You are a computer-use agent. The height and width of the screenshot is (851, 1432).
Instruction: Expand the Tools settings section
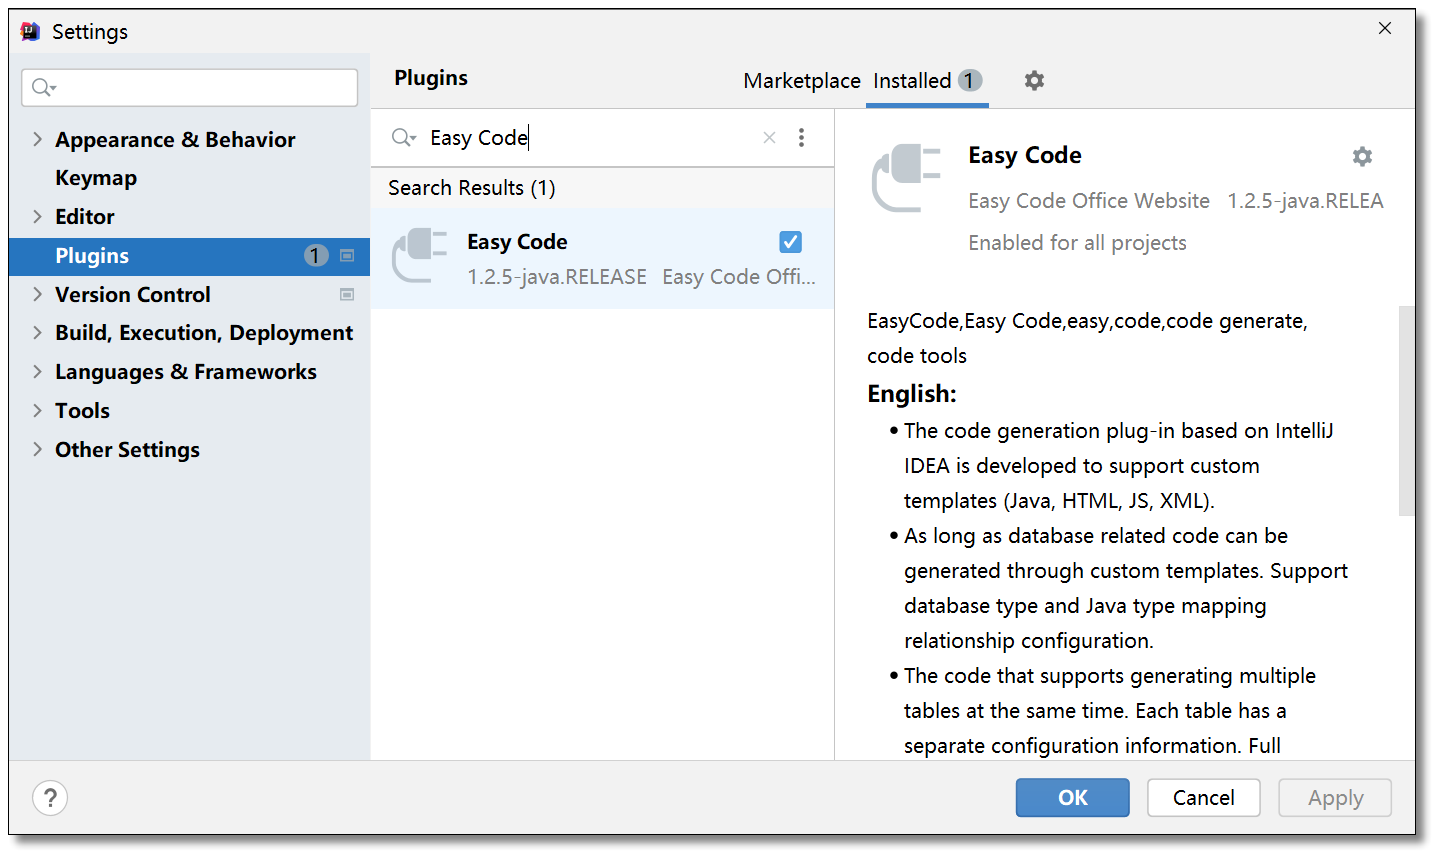pos(37,410)
